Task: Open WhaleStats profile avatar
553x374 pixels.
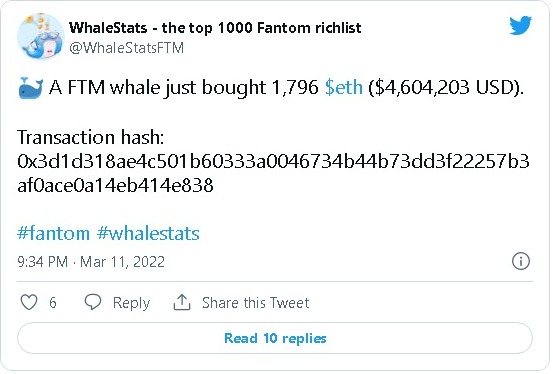Action: pyautogui.click(x=41, y=36)
